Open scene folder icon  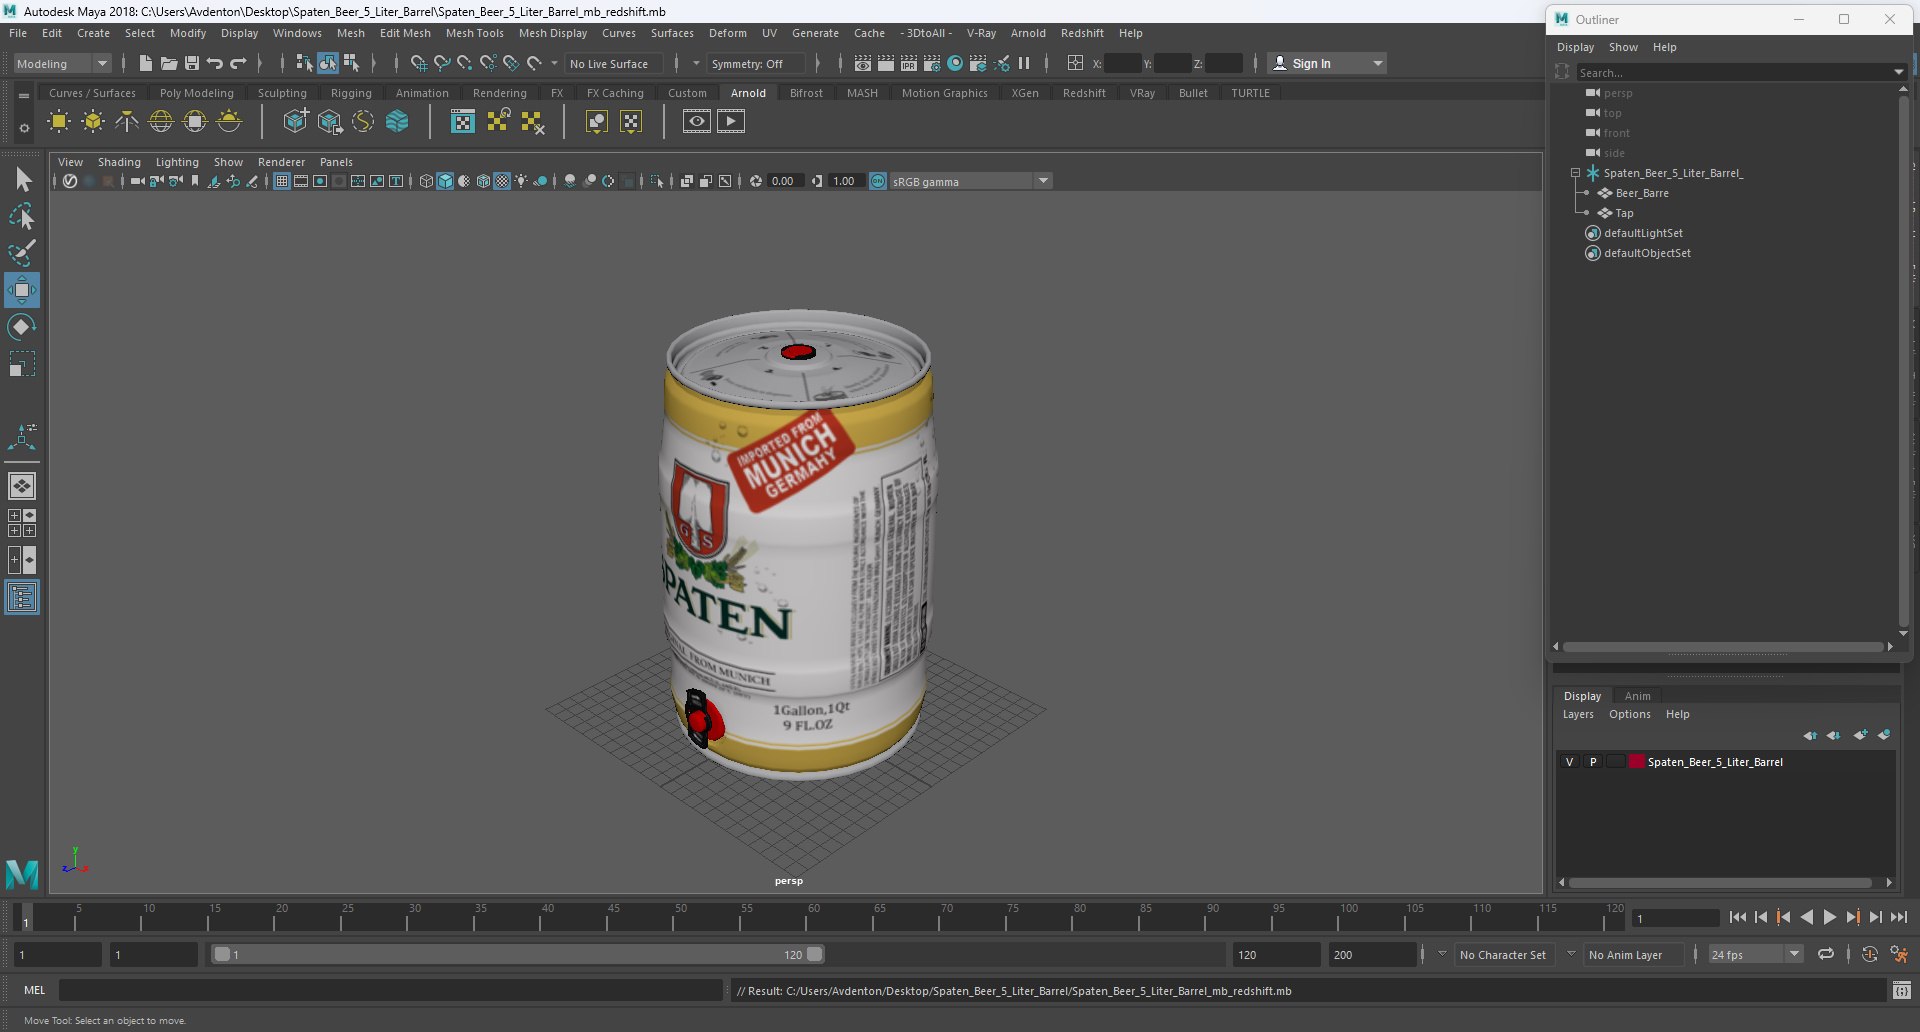168,63
